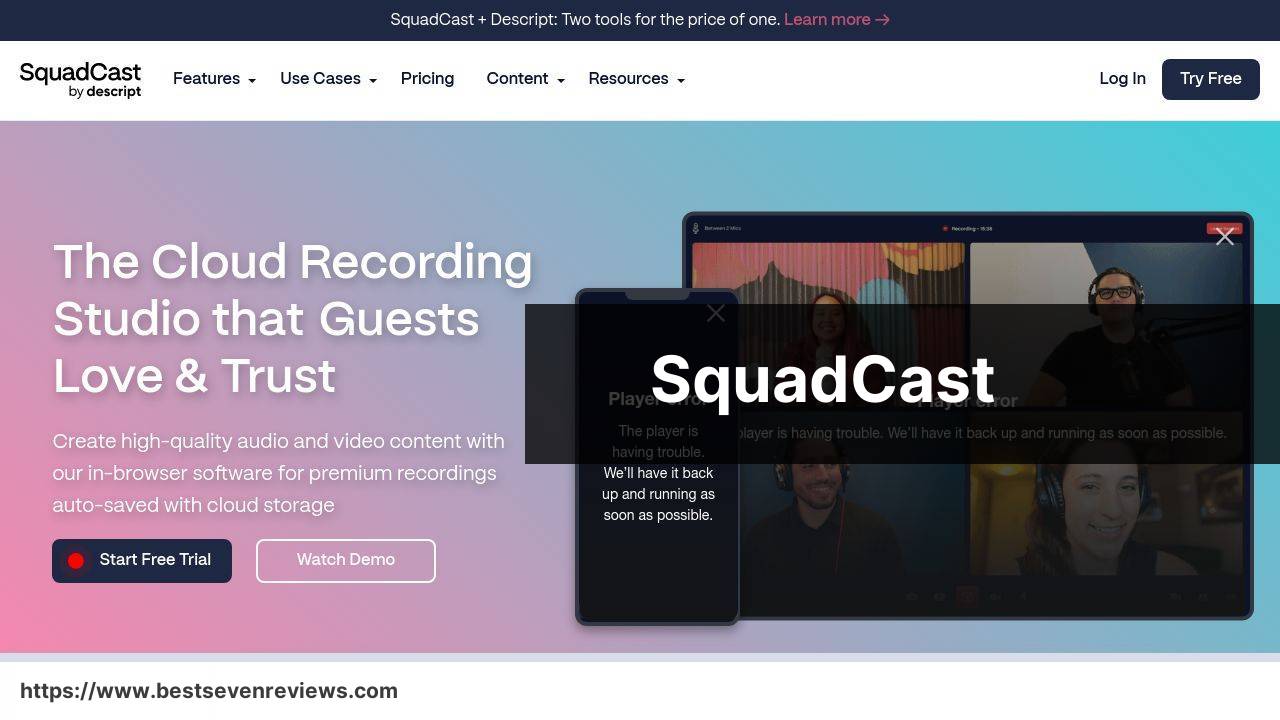Open the Features dropdown menu
The height and width of the screenshot is (720, 1280).
(214, 79)
